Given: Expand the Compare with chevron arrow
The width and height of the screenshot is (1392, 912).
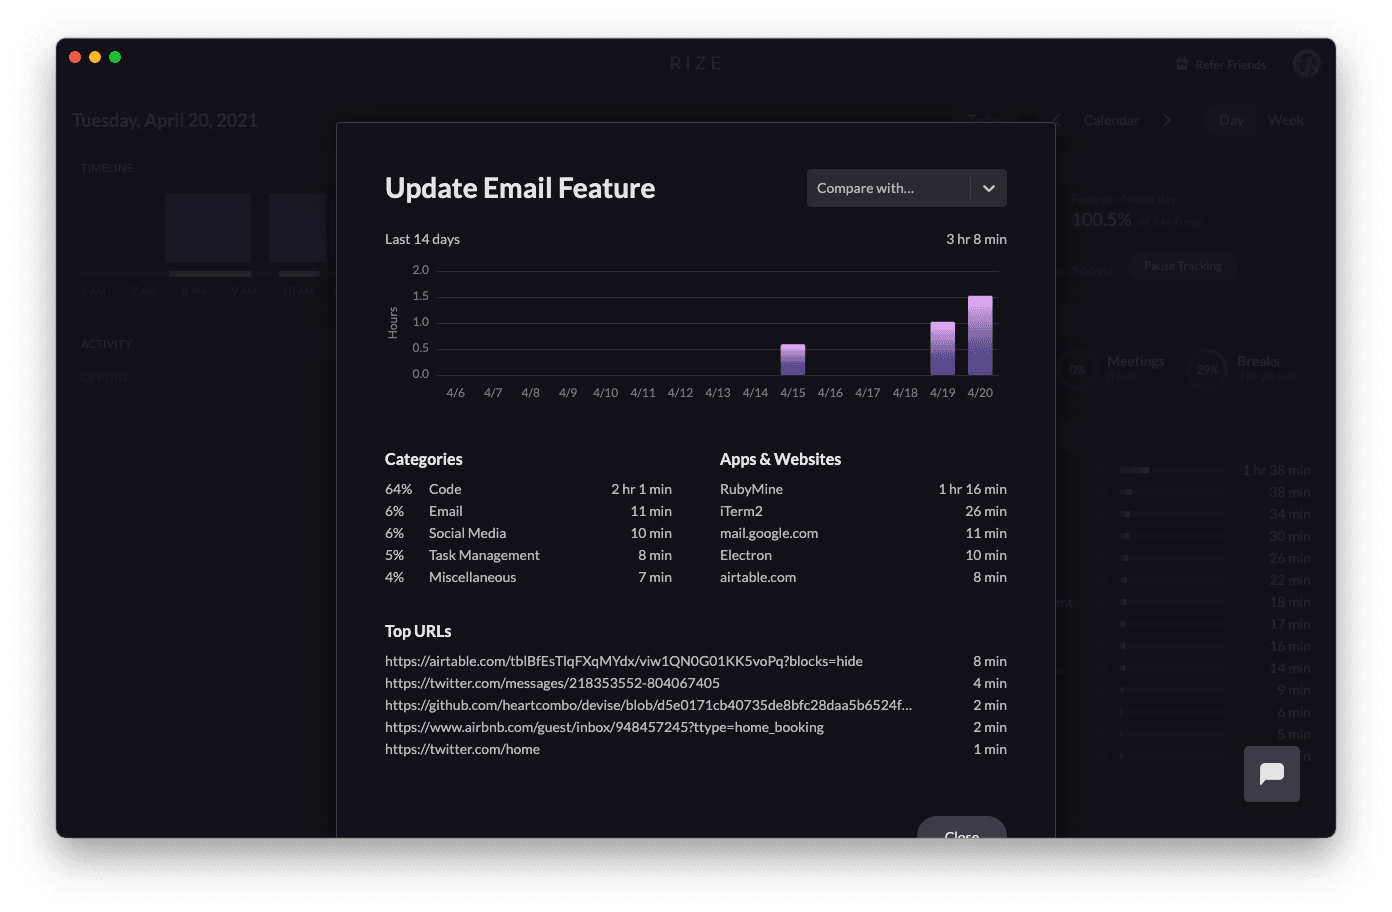Looking at the screenshot, I should coord(988,188).
